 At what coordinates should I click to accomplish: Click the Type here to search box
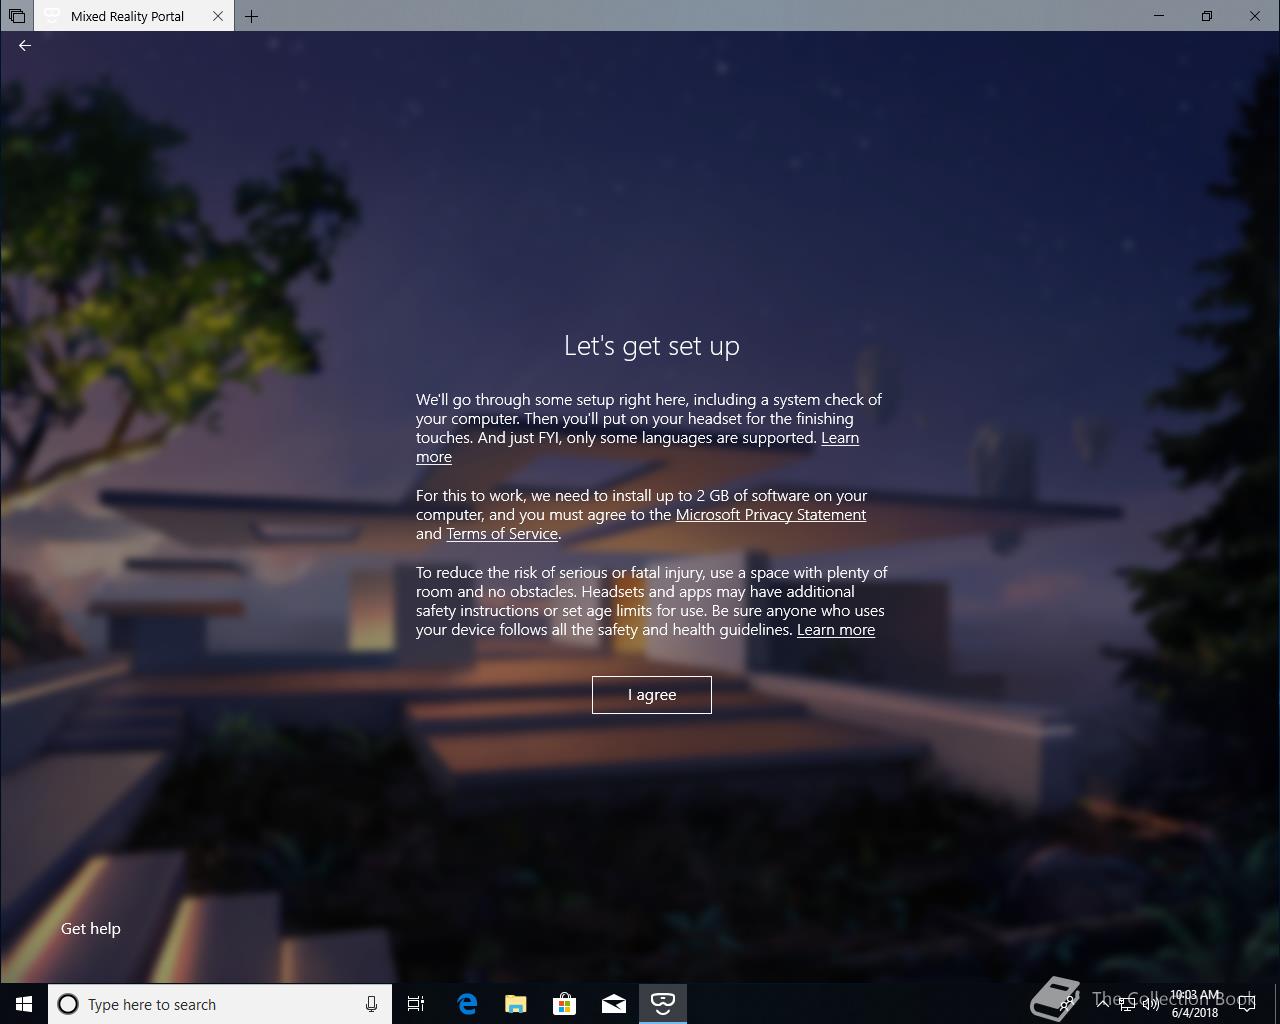pyautogui.click(x=220, y=1004)
